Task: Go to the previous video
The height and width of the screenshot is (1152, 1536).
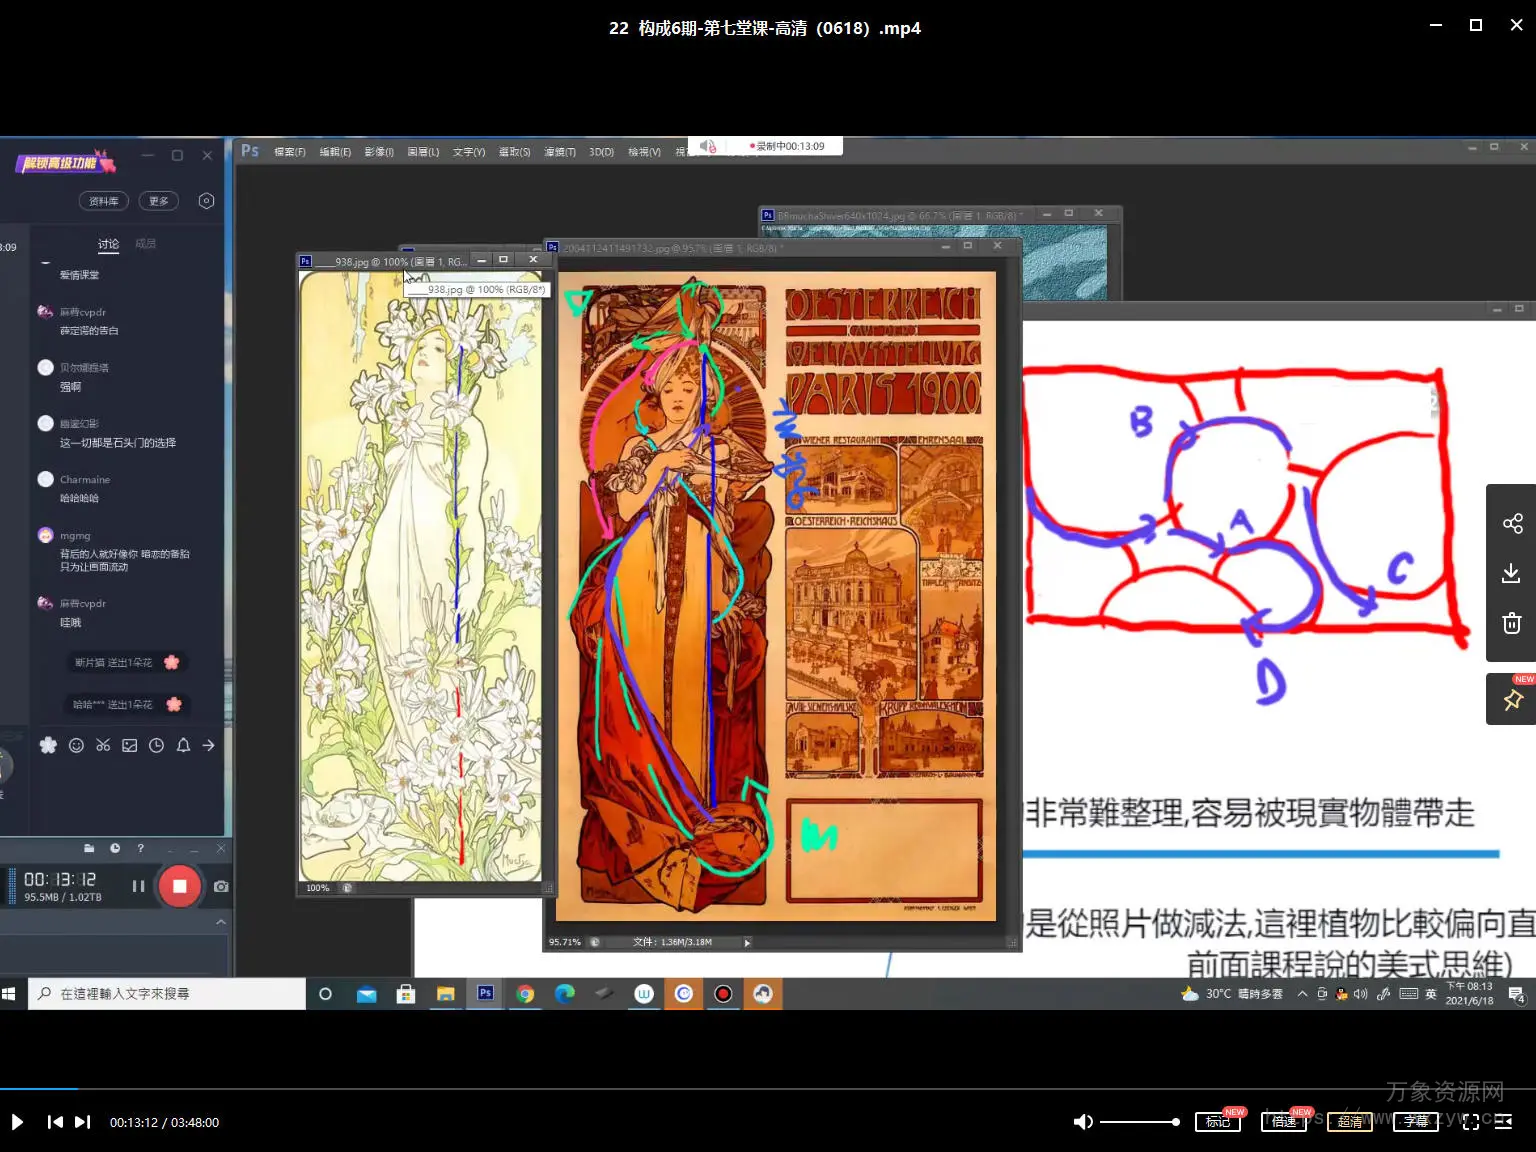Action: tap(55, 1122)
